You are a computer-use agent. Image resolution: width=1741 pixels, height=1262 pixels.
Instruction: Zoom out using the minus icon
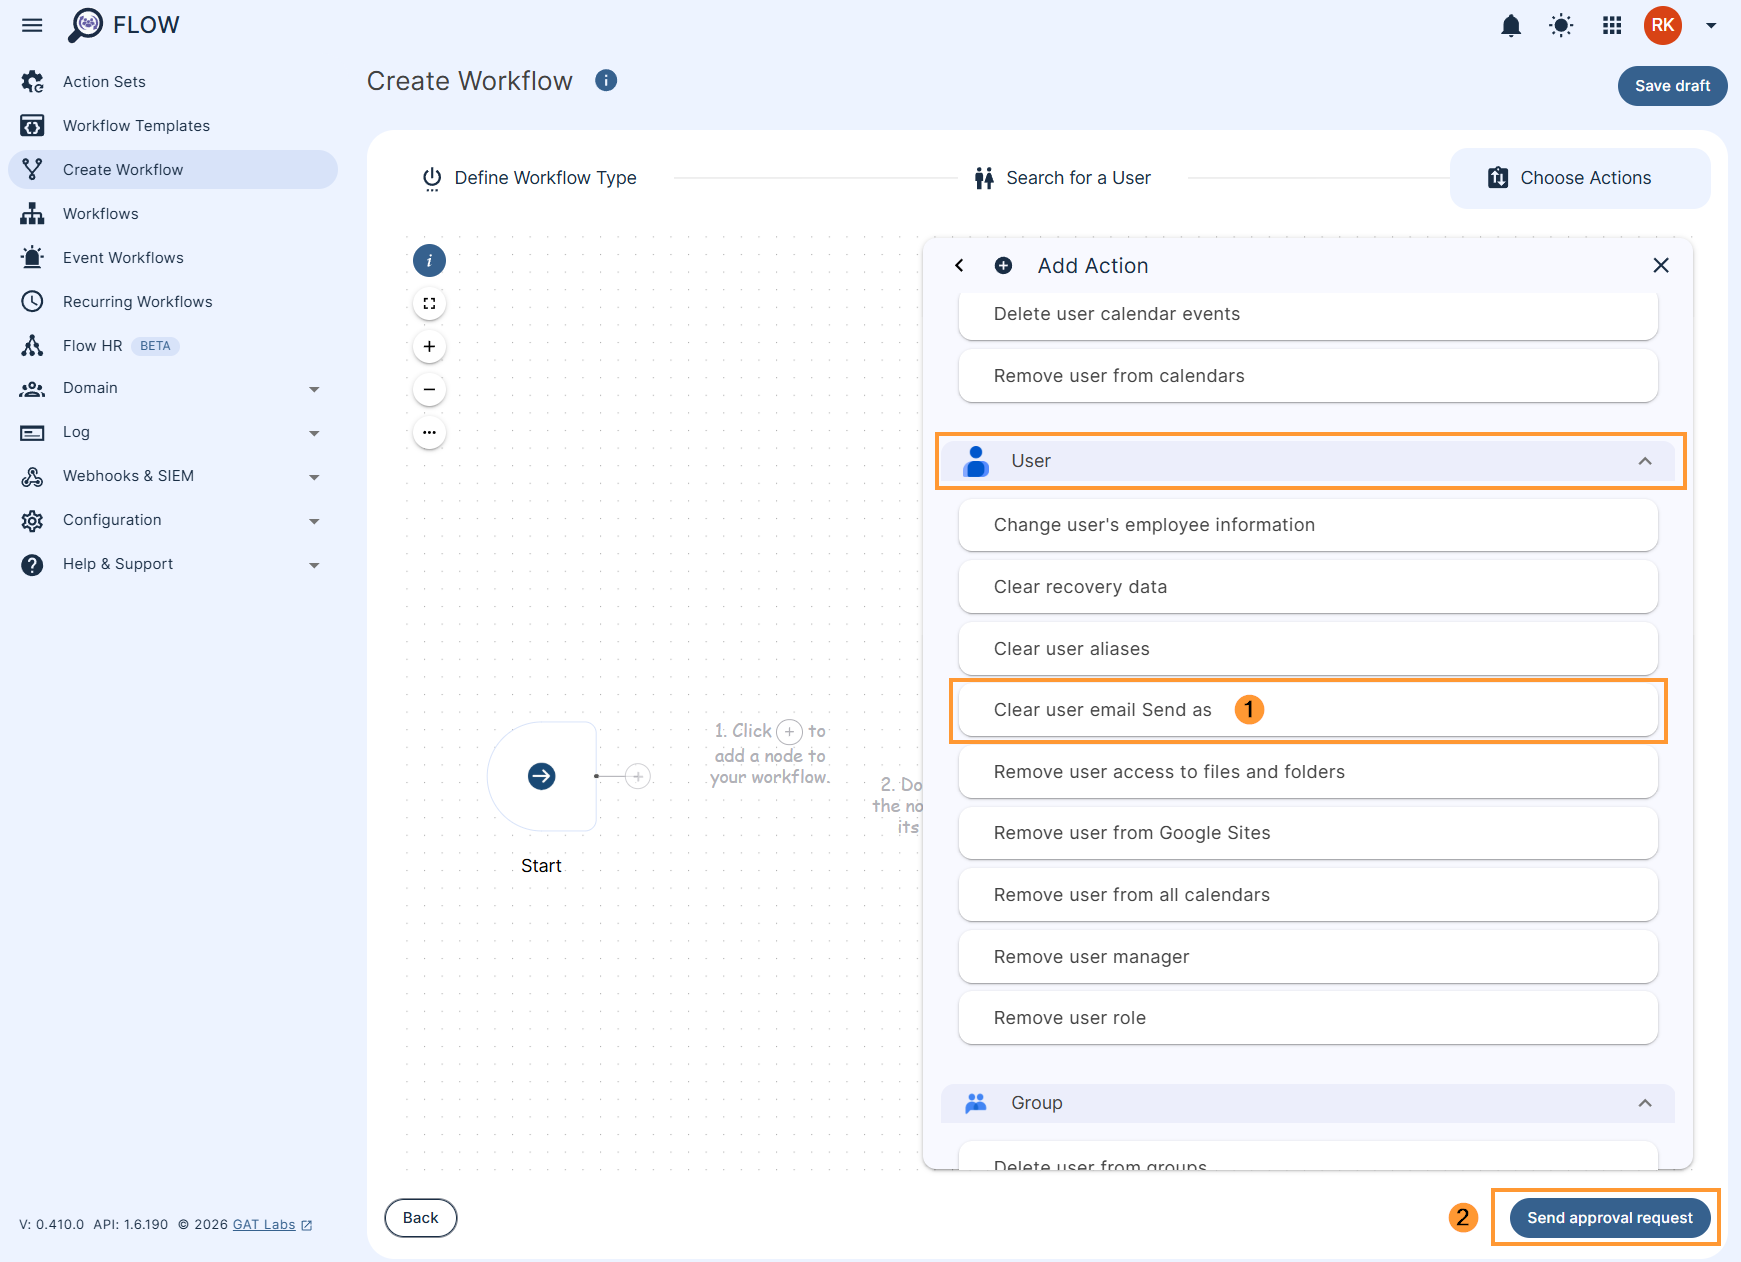click(x=429, y=389)
